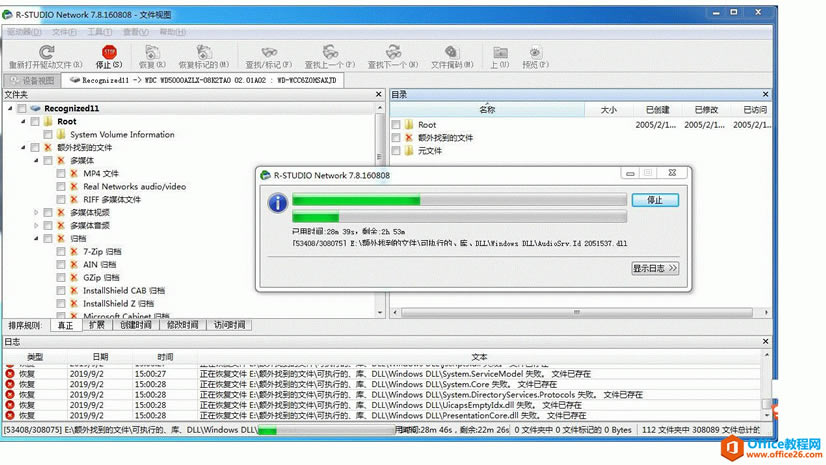Screen dimensions: 826x465
Task: Check the Real Networks audio/video checkbox
Action: (61, 186)
